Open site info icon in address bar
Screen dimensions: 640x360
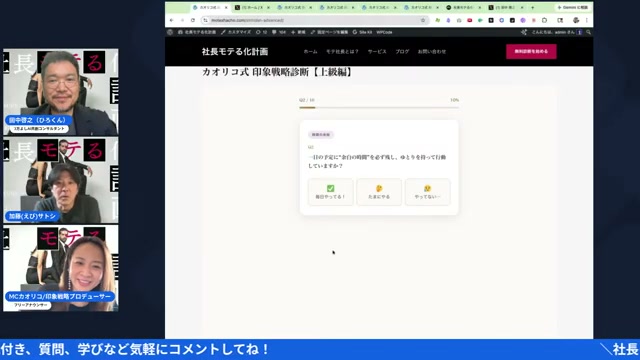(x=205, y=20)
